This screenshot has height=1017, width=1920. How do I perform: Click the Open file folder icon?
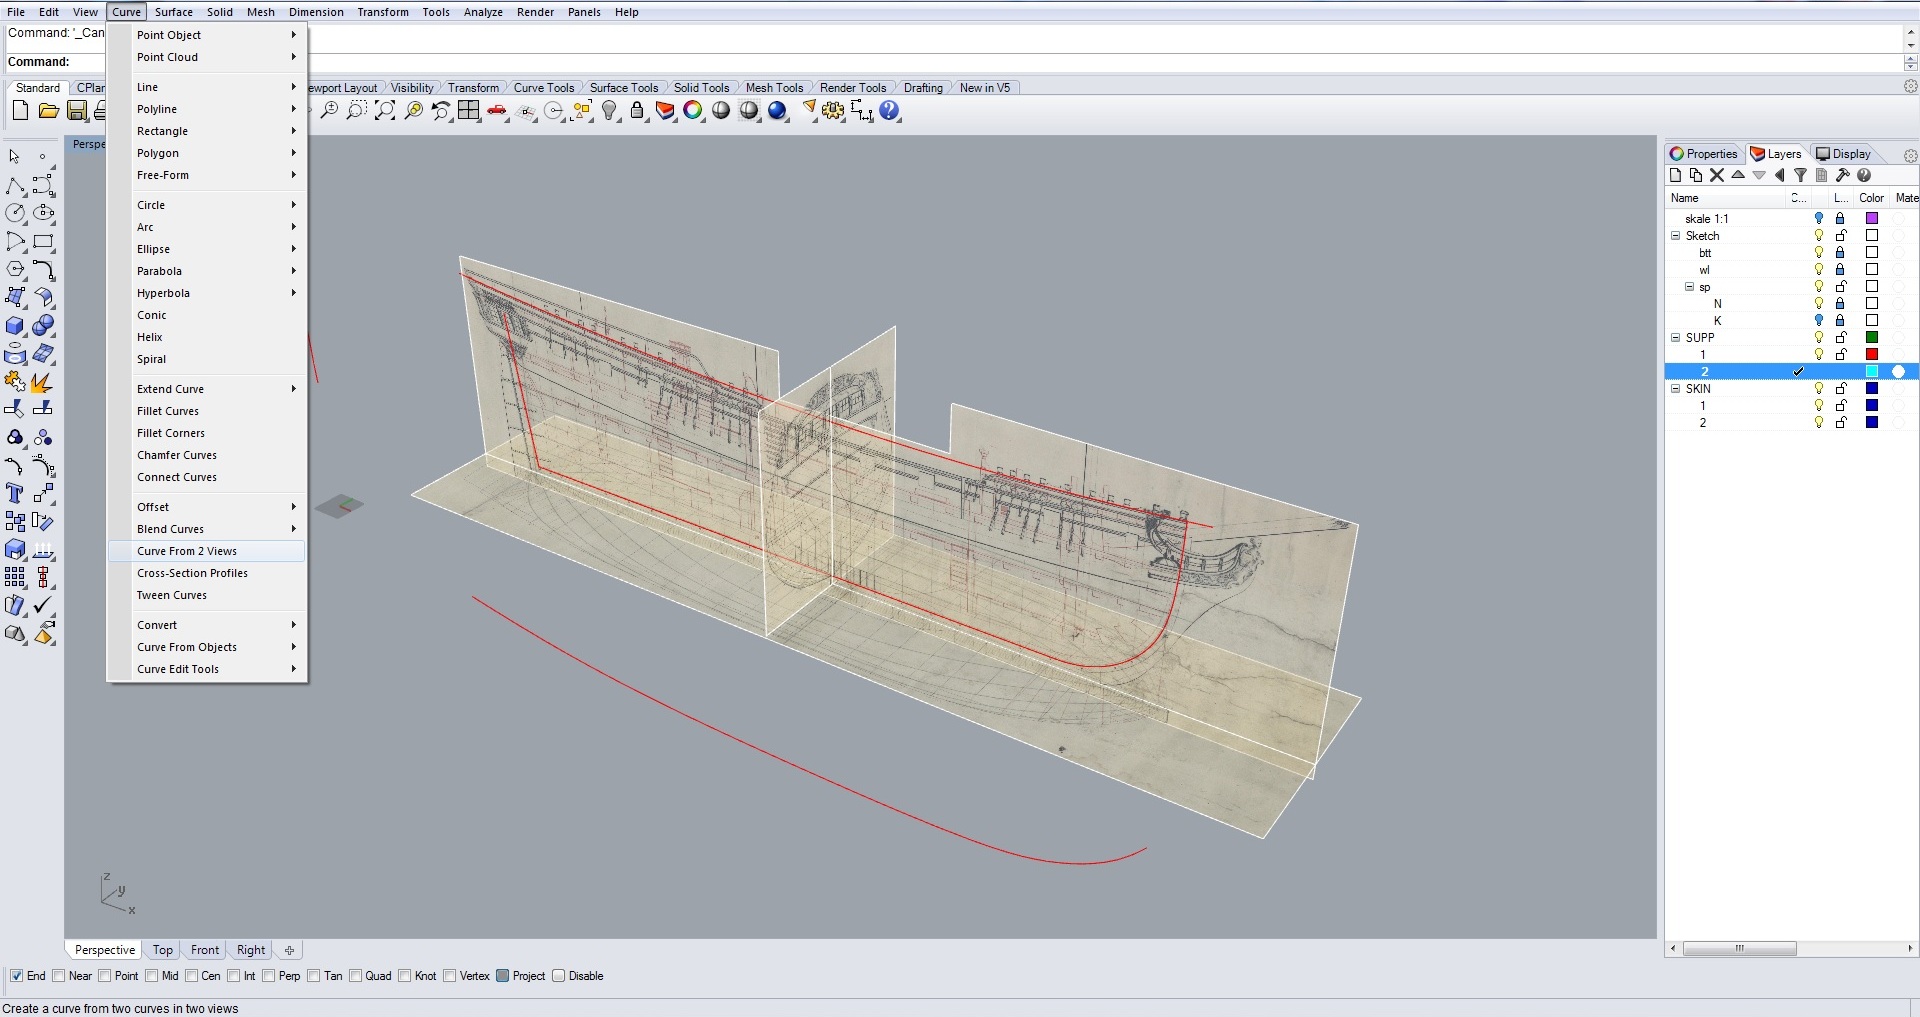pyautogui.click(x=48, y=111)
